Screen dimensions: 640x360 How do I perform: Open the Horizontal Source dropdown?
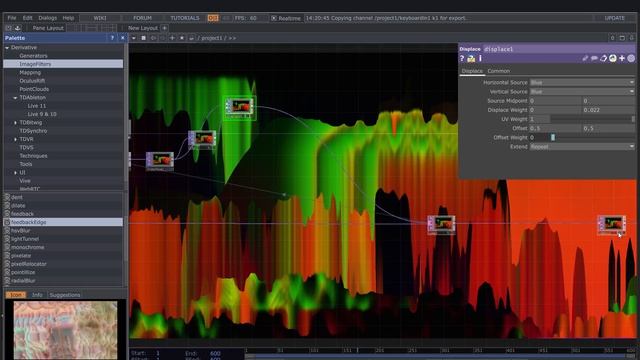point(582,82)
